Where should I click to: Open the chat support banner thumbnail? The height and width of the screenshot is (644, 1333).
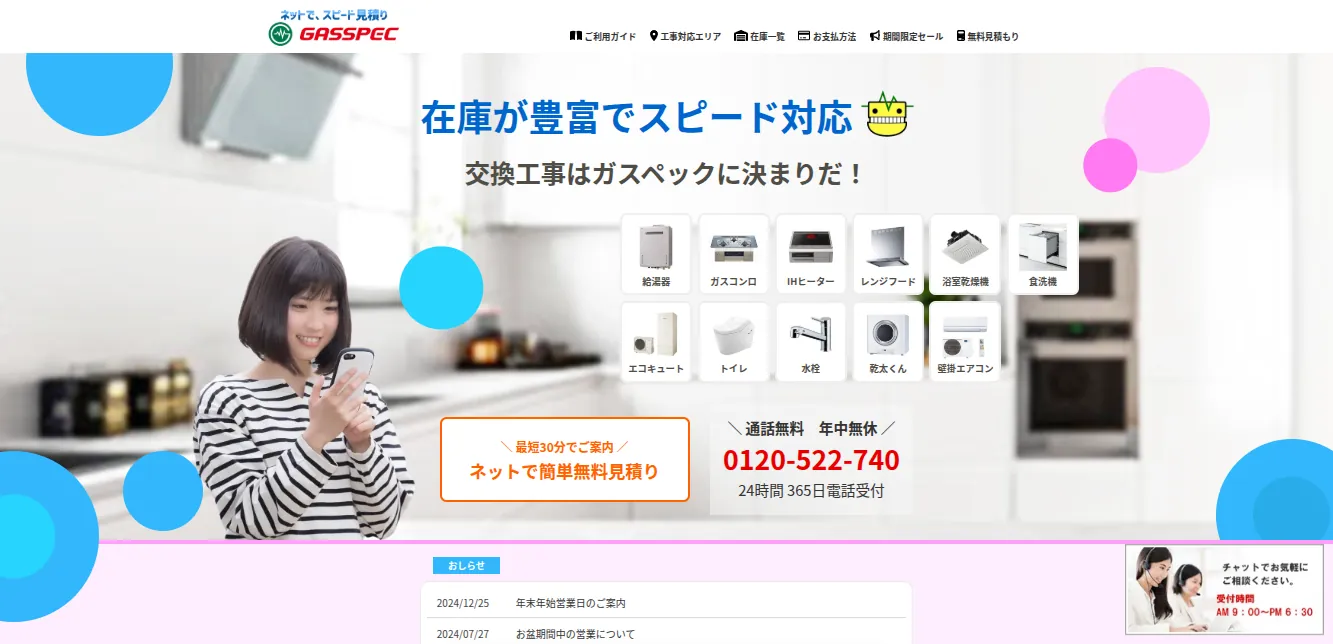pos(1224,589)
